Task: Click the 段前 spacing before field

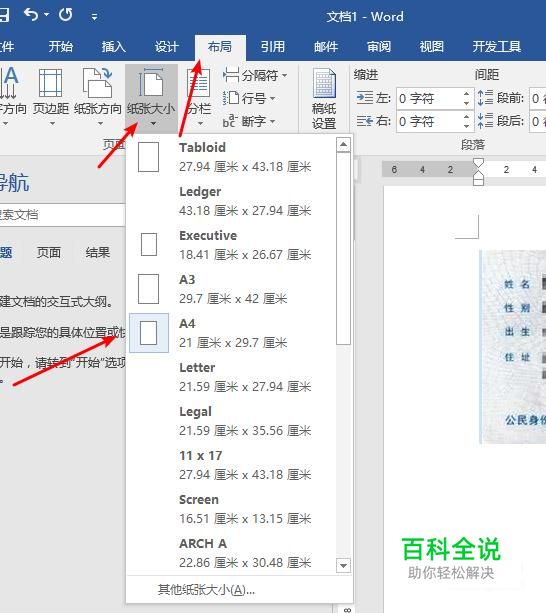Action: point(538,98)
